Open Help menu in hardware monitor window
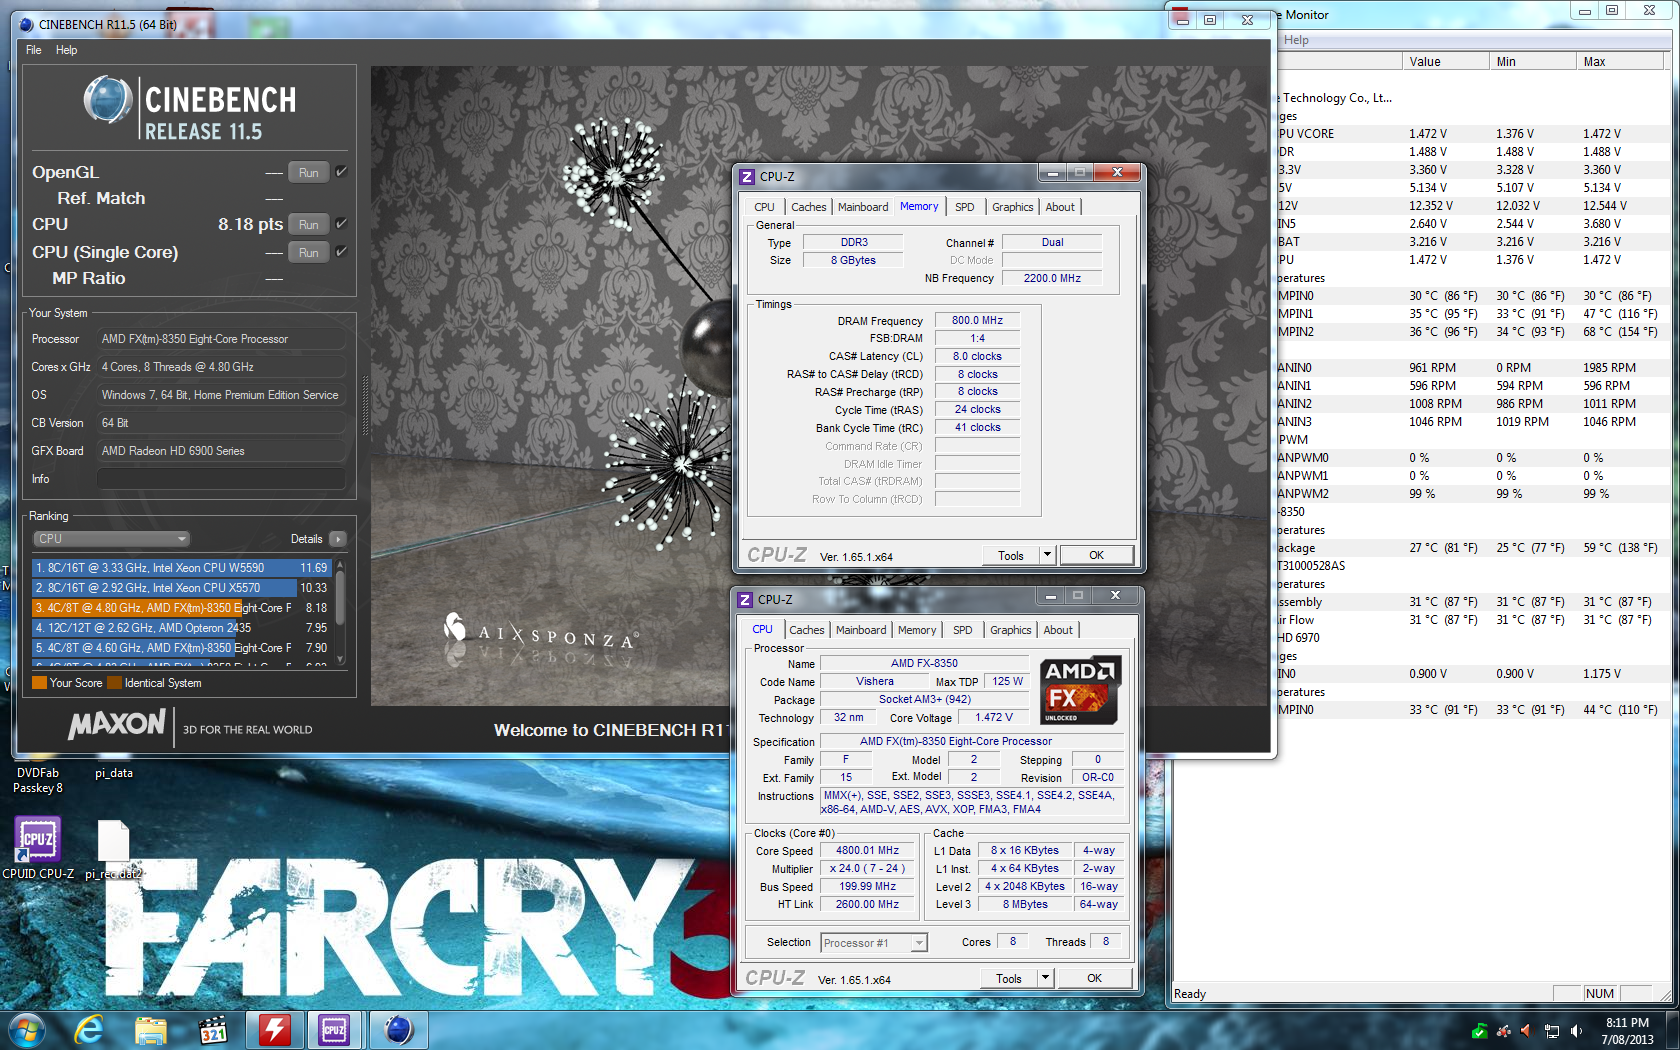Viewport: 1680px width, 1050px height. pos(1296,40)
